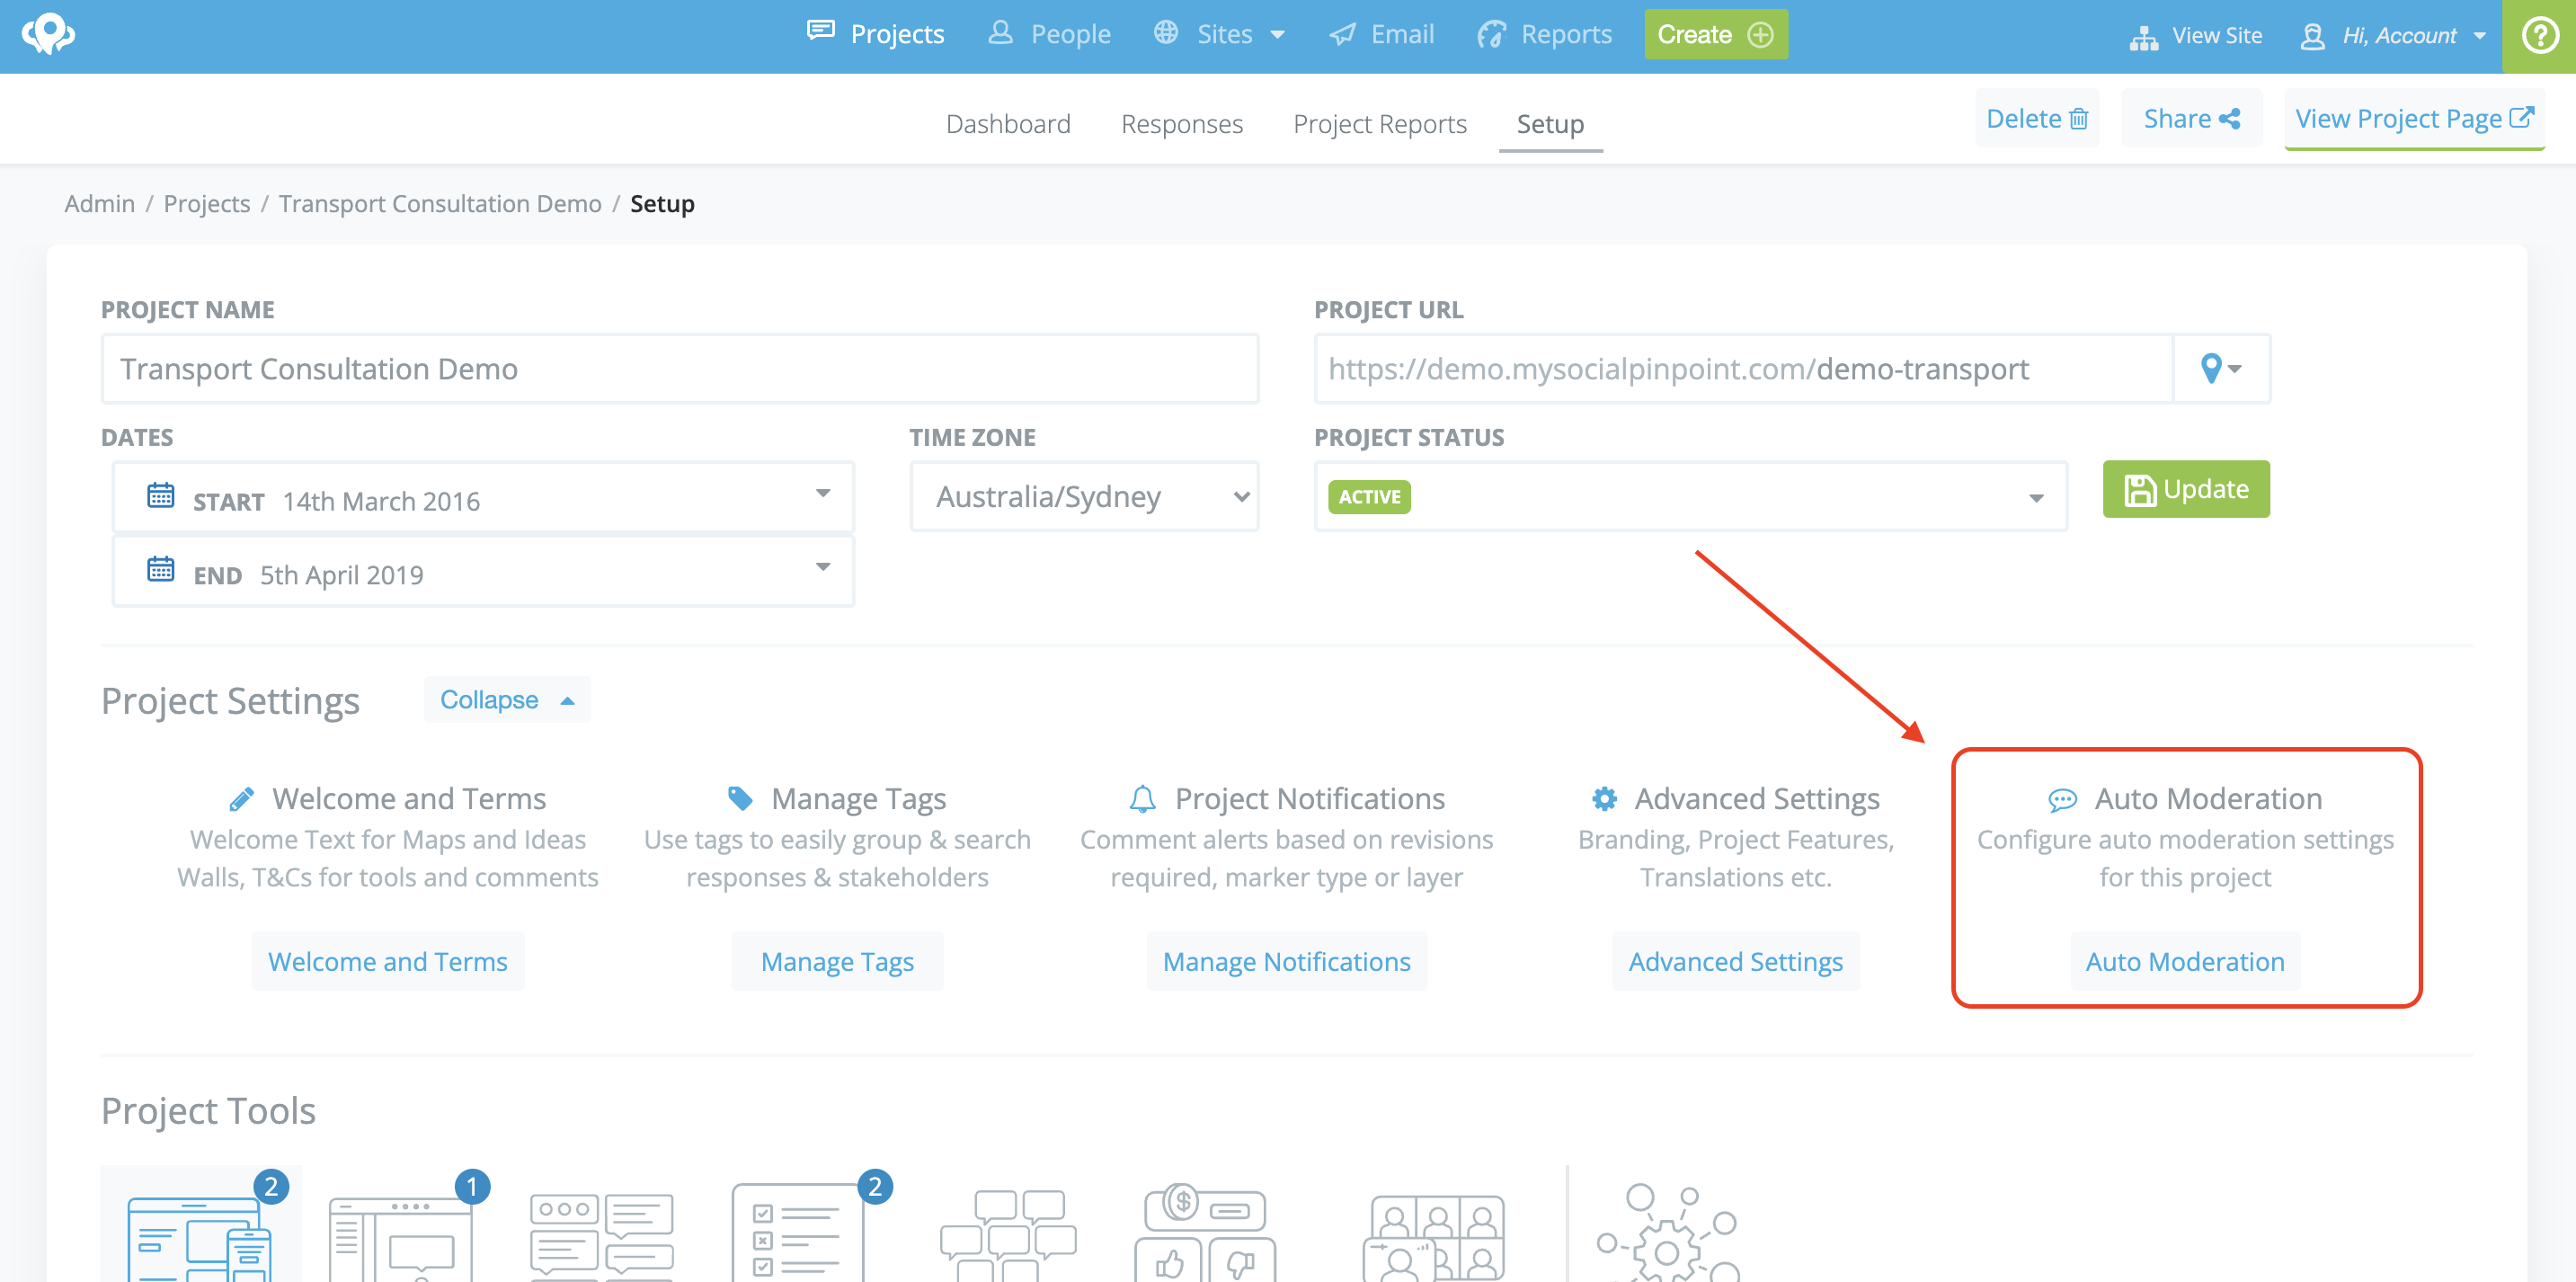The image size is (2576, 1282).
Task: Click the Transport Consultation Demo breadcrumb link
Action: tap(440, 204)
